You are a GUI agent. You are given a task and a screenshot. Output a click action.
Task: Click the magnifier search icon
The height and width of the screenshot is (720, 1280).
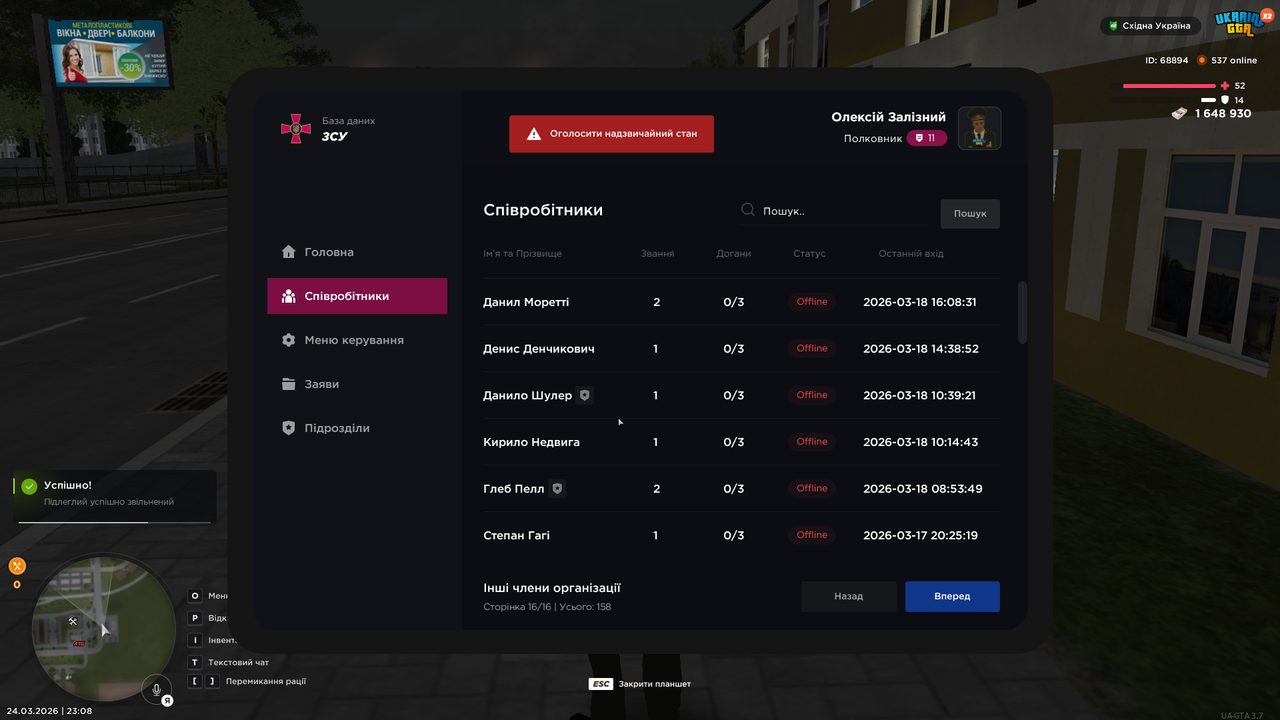[748, 210]
